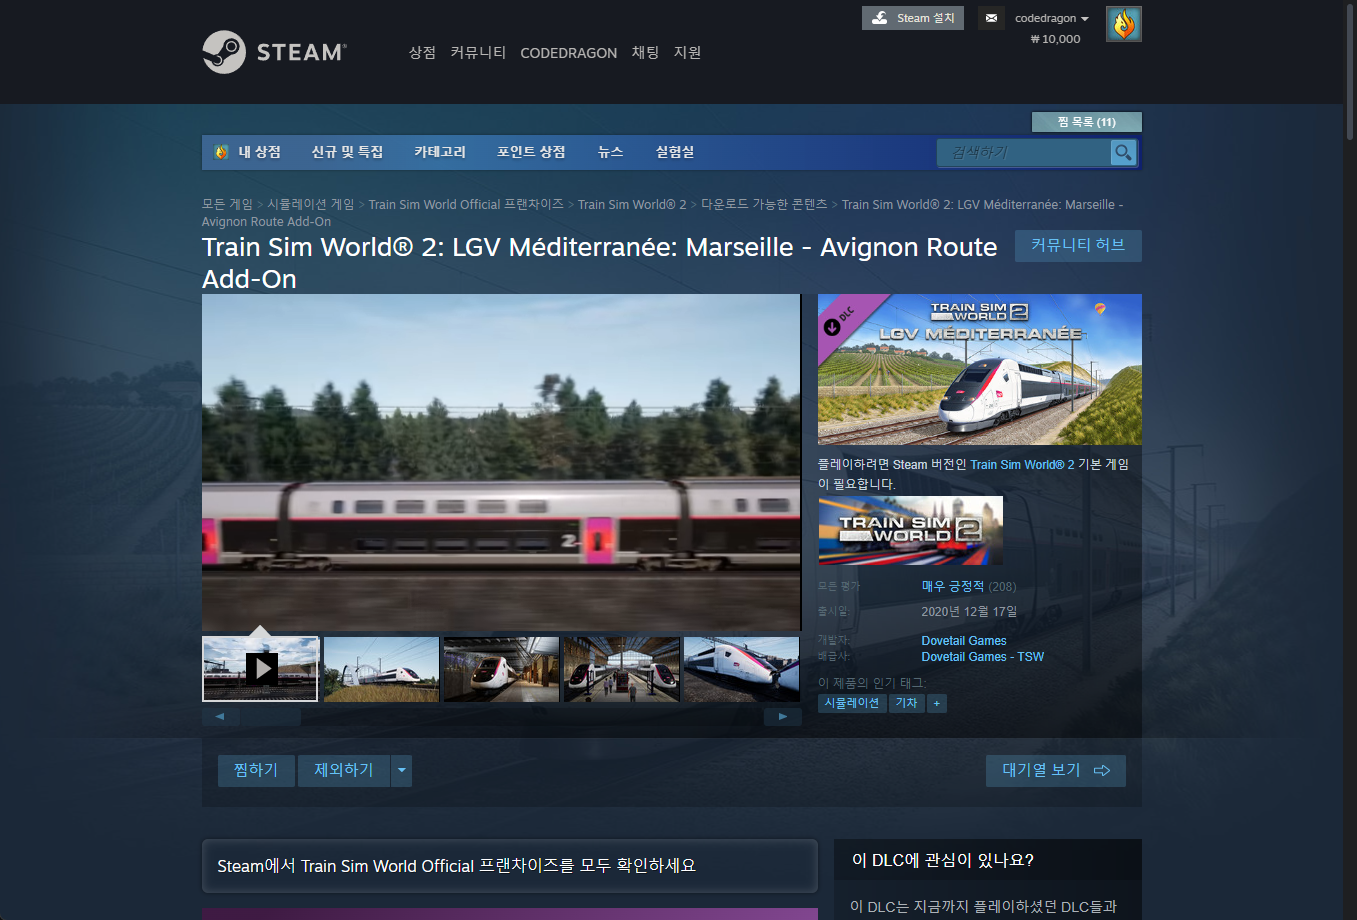Click the 내 상점 store icon

pos(222,152)
